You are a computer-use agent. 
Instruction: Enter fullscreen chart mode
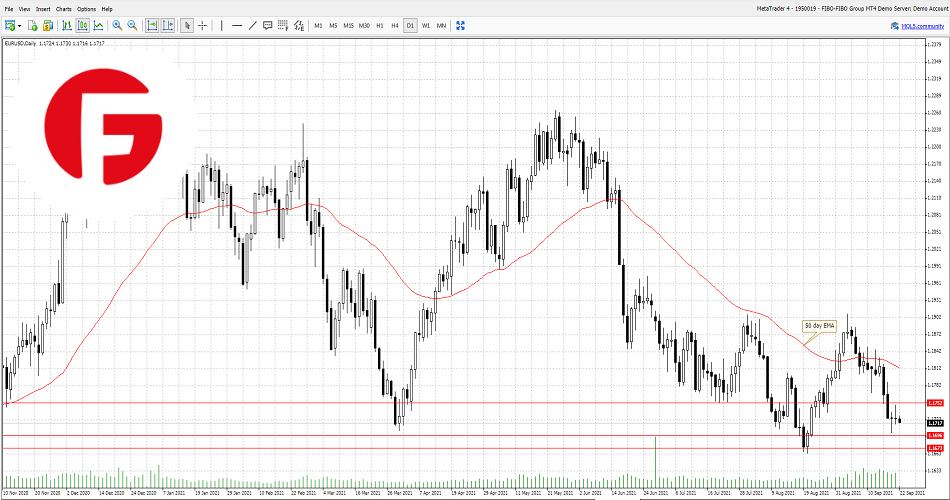(461, 25)
